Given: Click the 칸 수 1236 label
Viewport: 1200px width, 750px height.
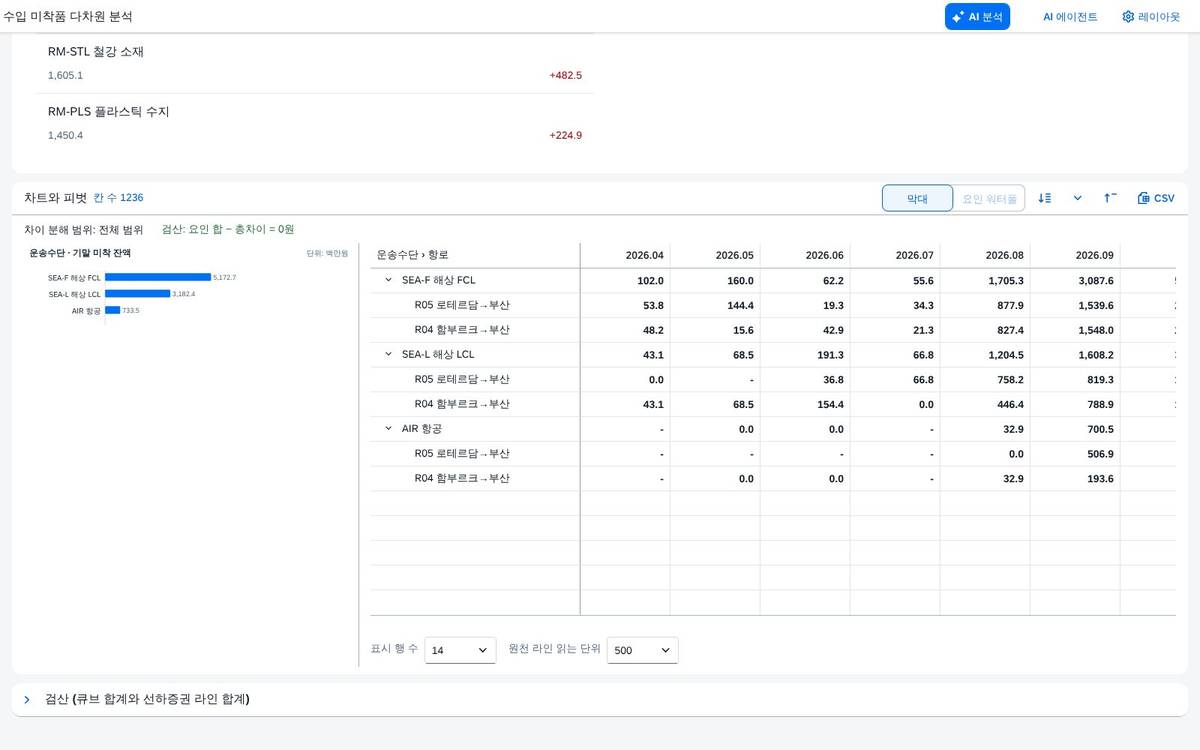Looking at the screenshot, I should tap(118, 198).
